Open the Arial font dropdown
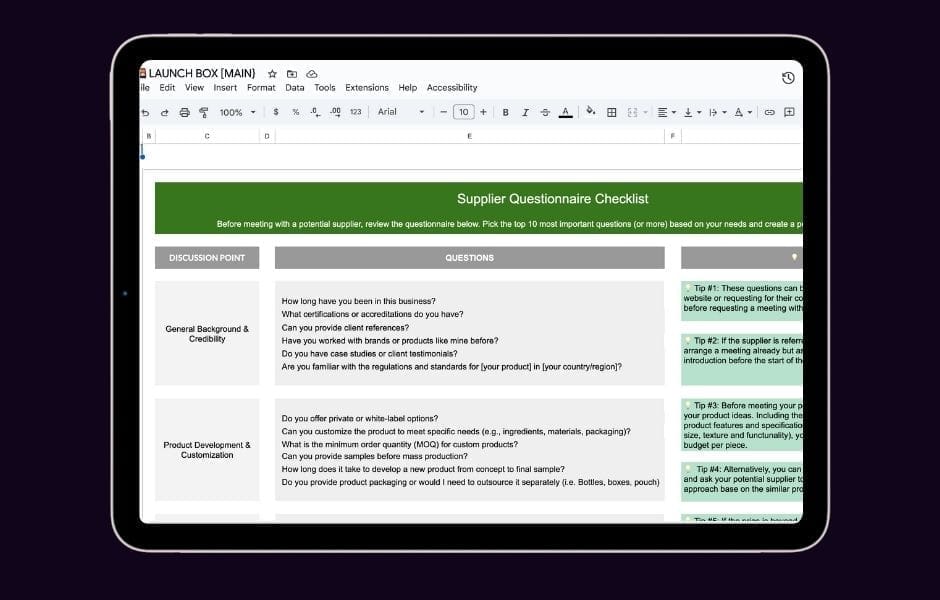Viewport: 940px width, 600px height. [400, 112]
